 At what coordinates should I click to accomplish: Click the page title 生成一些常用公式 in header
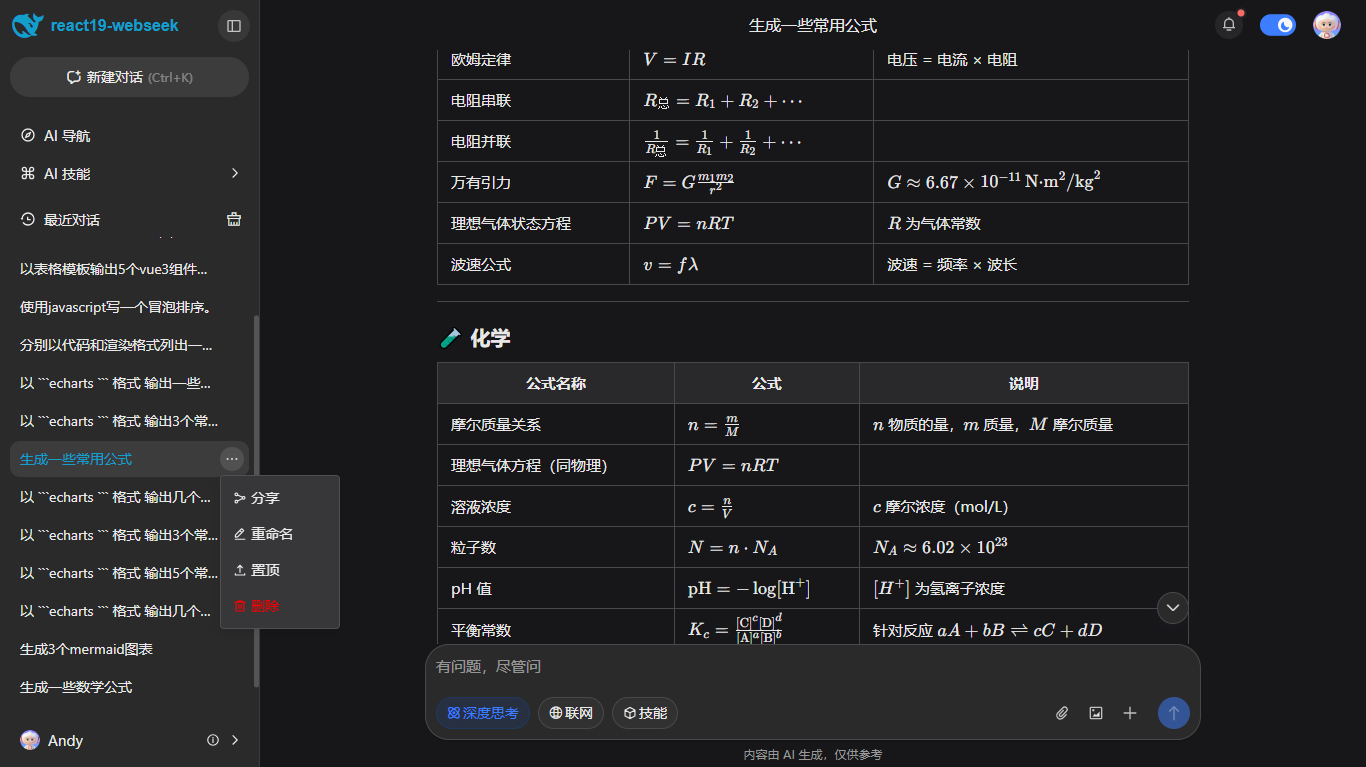click(x=812, y=26)
